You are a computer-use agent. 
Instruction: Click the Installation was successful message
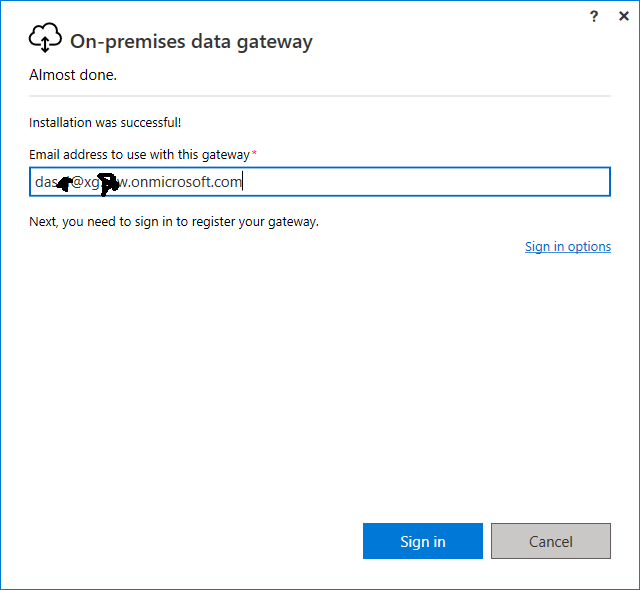tap(105, 122)
